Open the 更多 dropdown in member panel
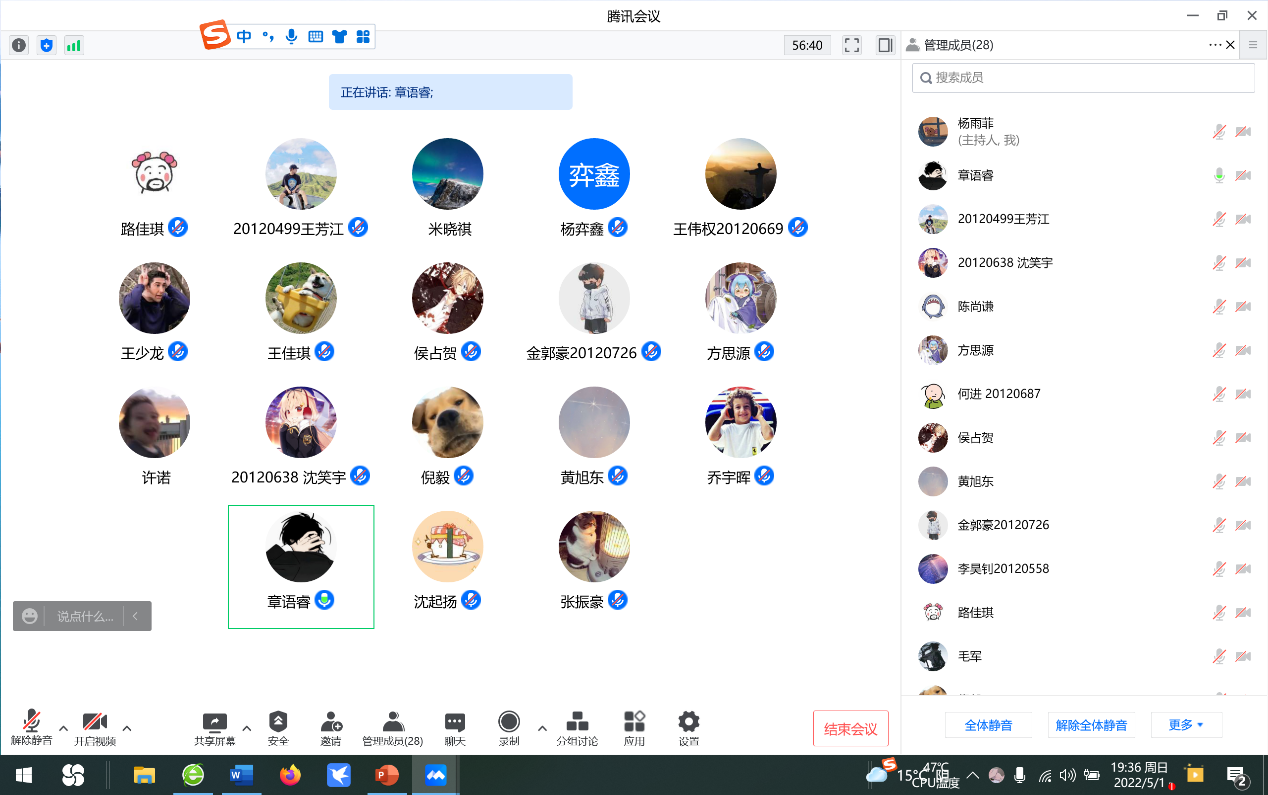 [x=1186, y=725]
